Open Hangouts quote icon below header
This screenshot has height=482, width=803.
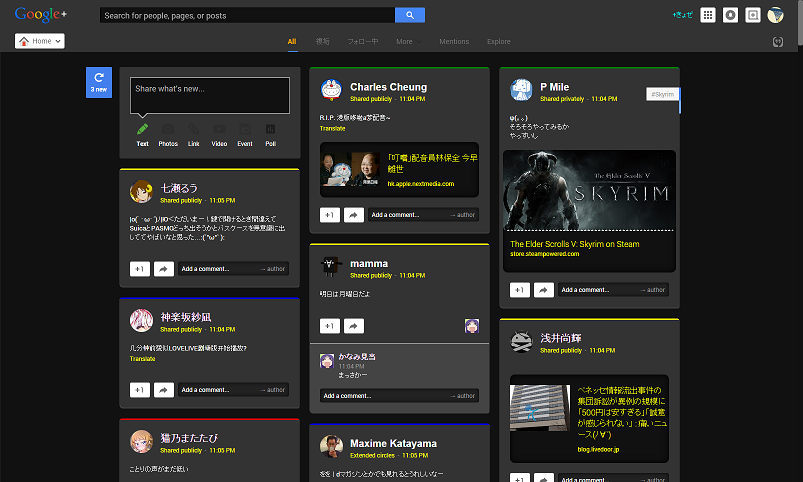777,42
